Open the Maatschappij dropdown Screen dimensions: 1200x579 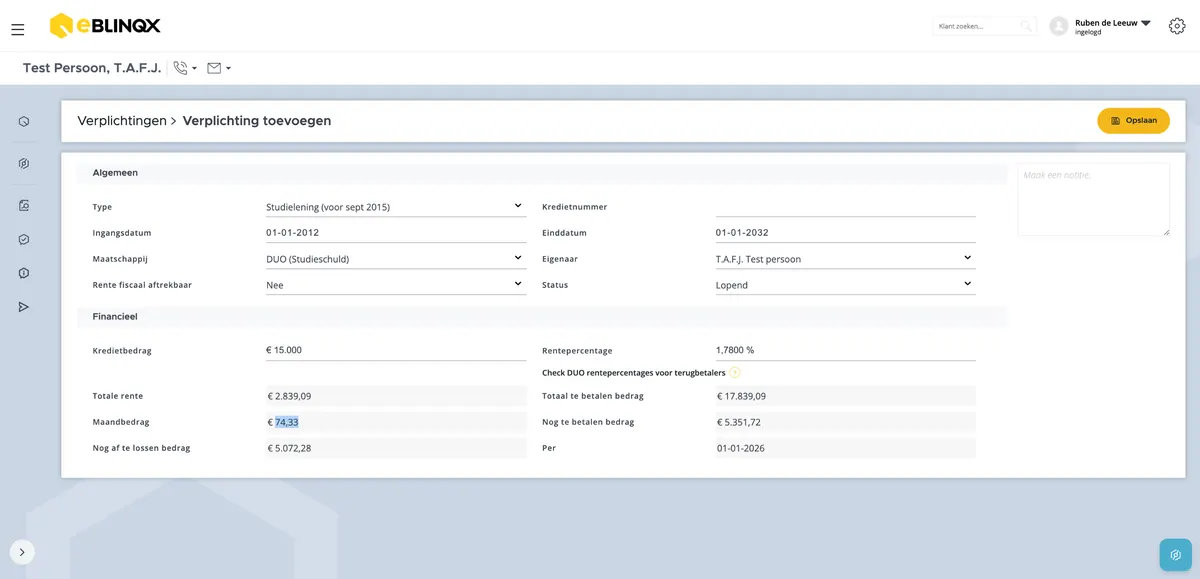(x=396, y=259)
